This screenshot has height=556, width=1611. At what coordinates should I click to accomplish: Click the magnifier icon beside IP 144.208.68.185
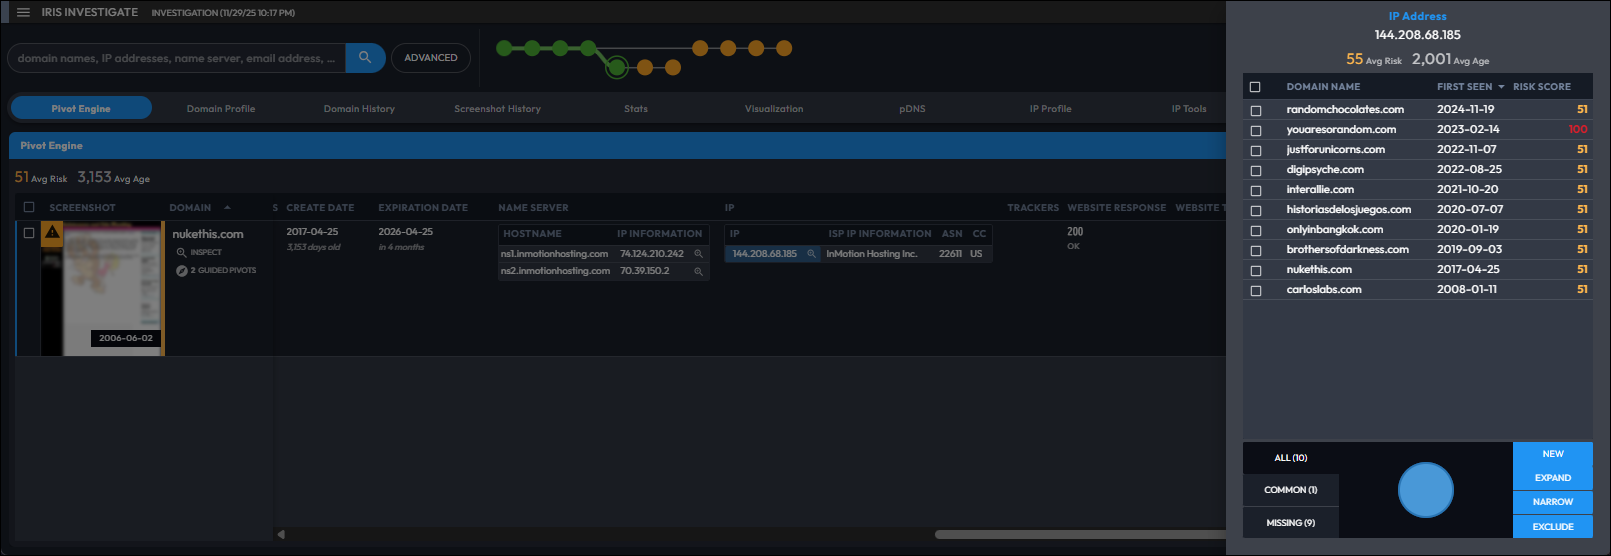[811, 254]
